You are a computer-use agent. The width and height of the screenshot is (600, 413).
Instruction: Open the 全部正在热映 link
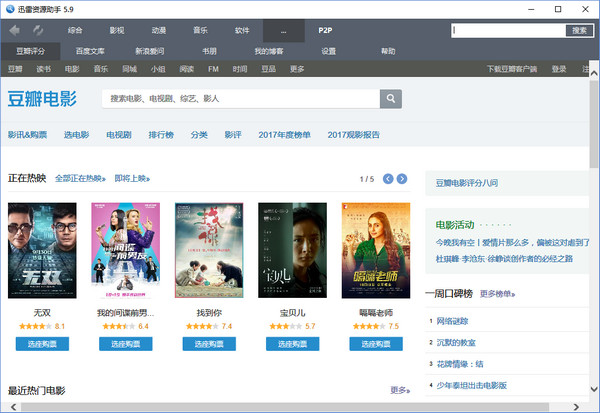click(x=80, y=179)
